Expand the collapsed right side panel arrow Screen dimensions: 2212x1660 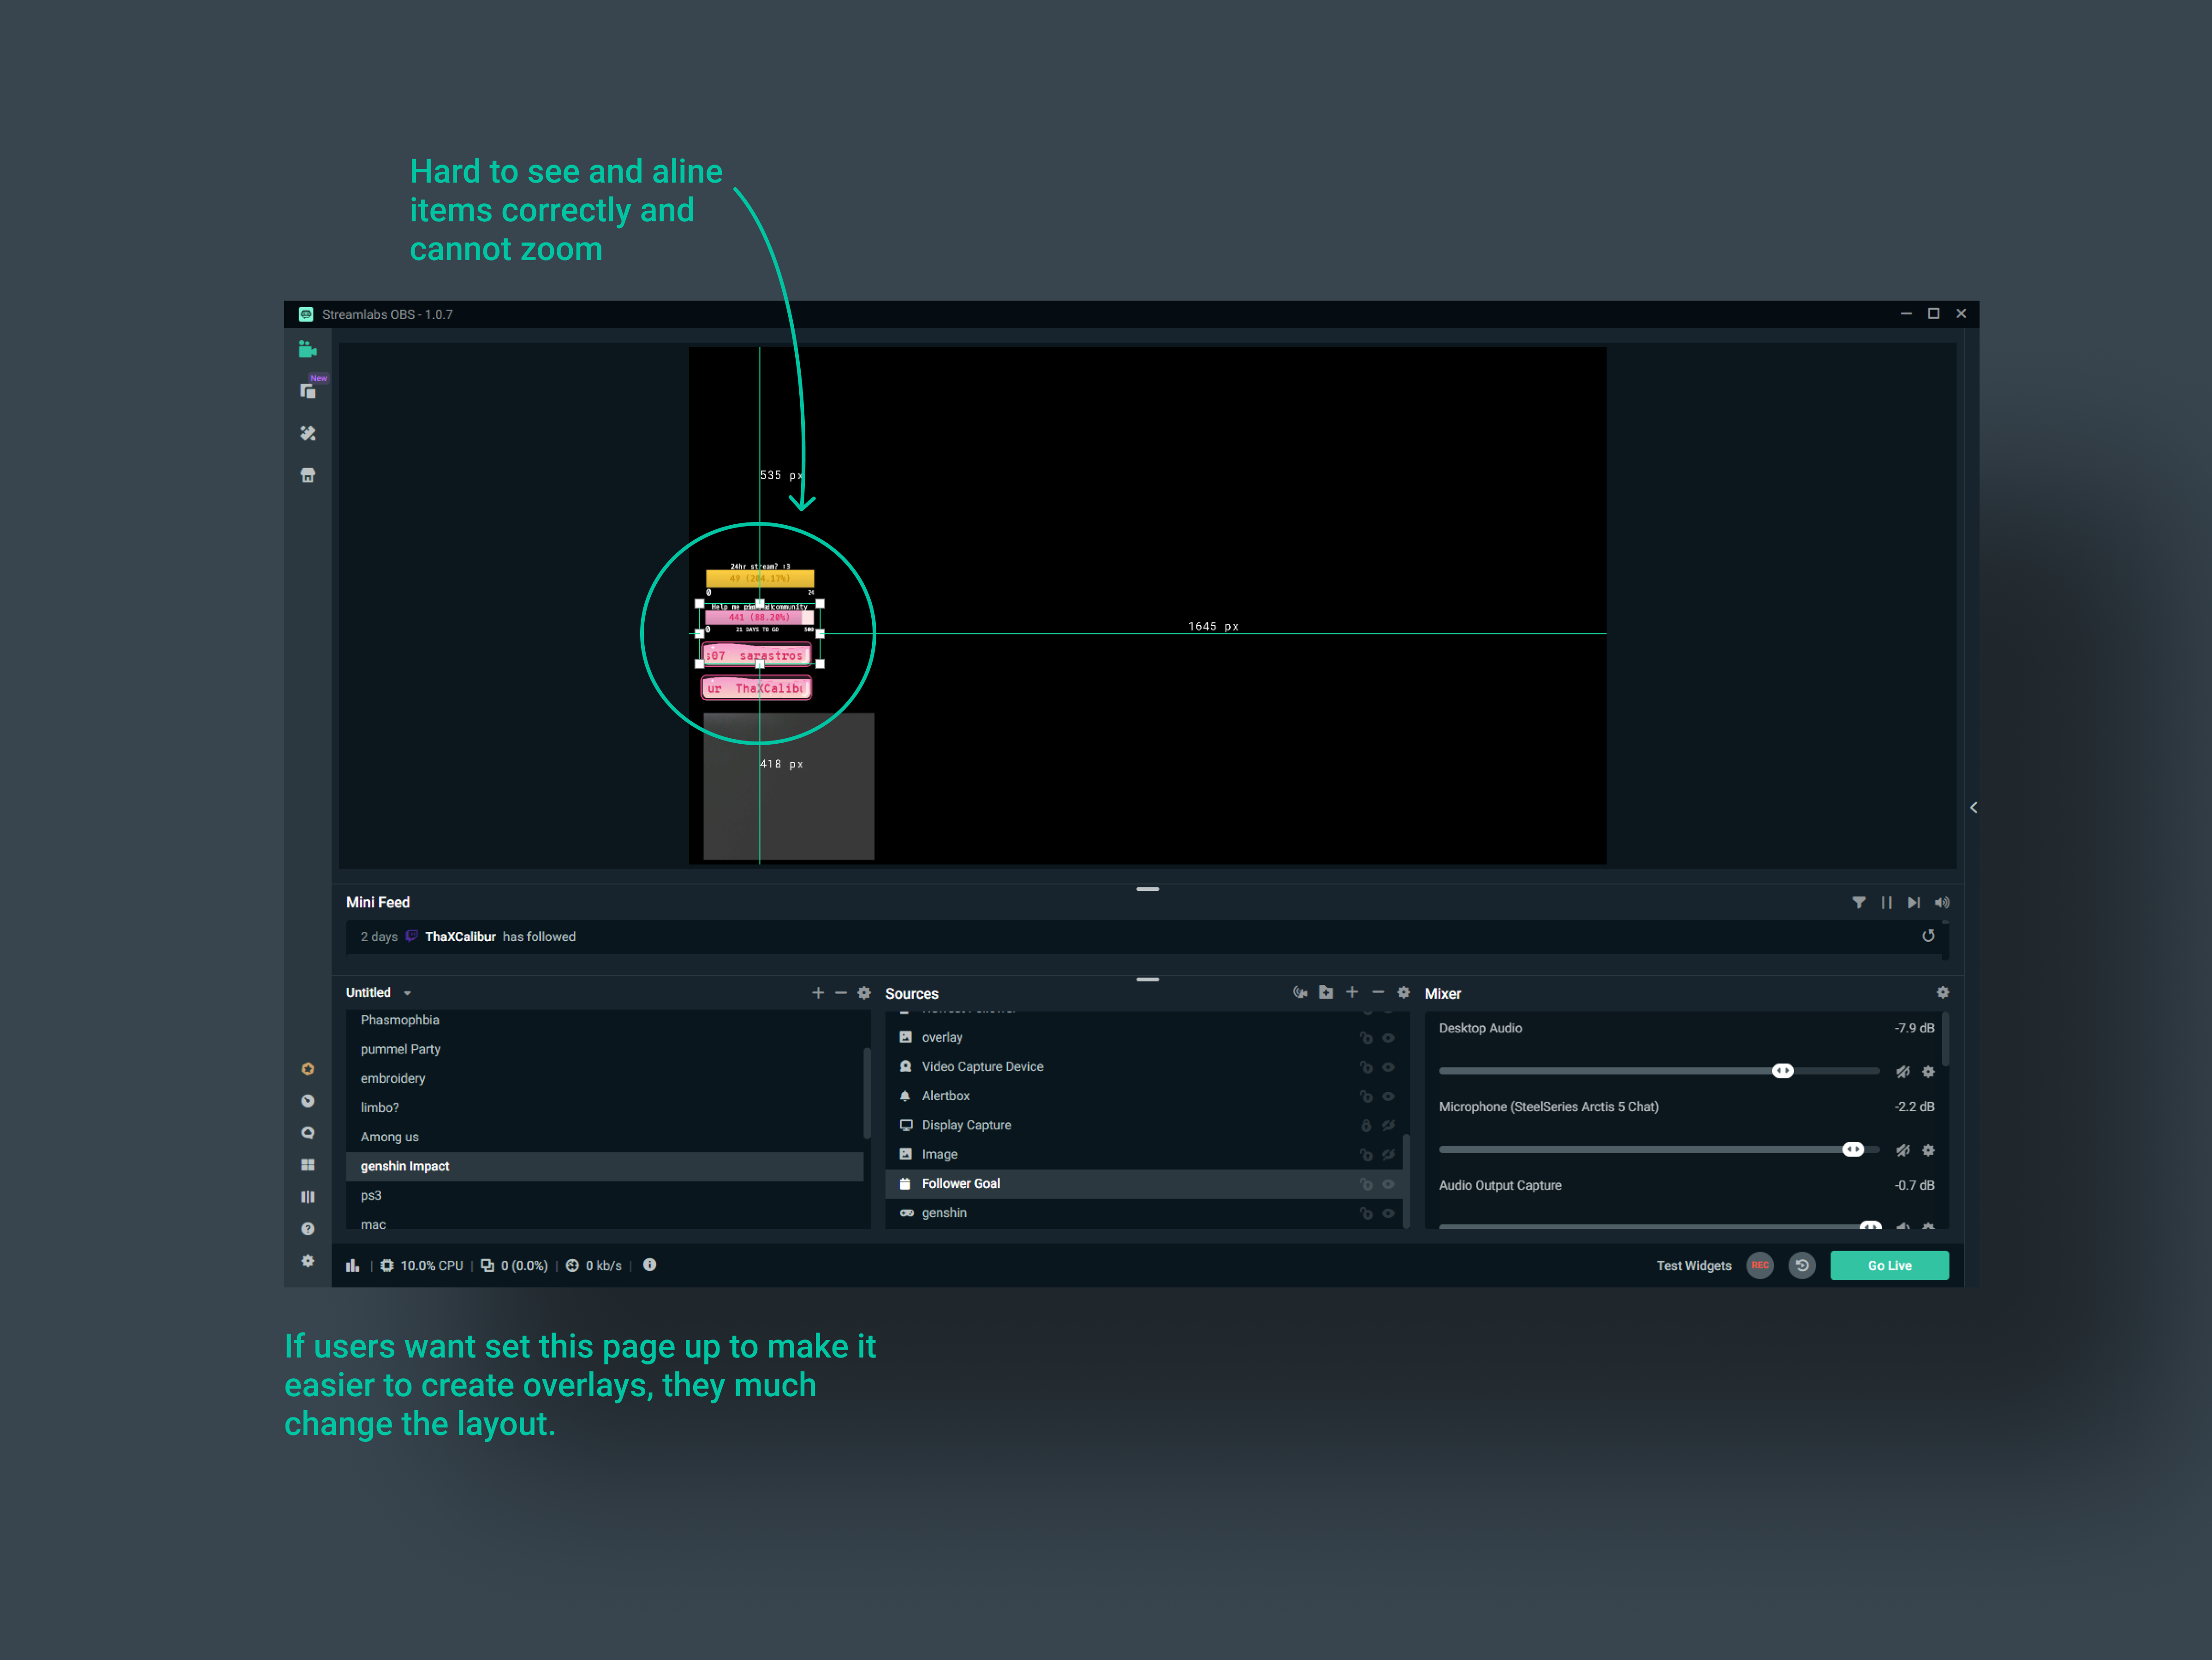[x=1973, y=807]
